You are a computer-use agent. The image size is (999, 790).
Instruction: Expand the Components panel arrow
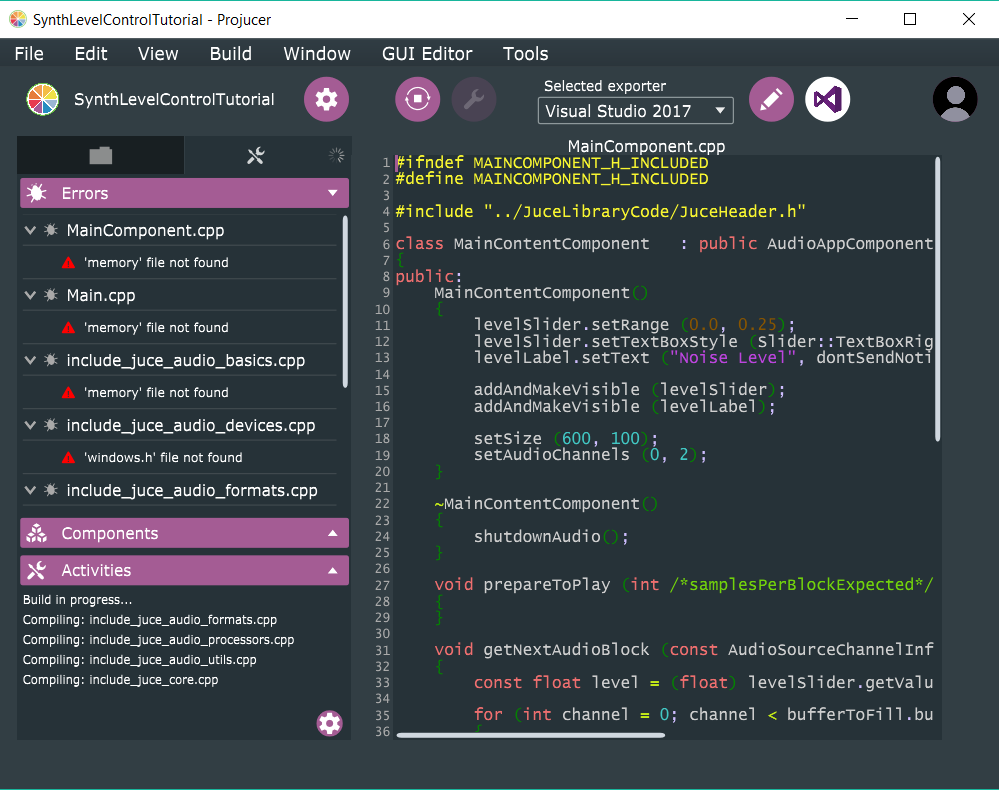333,533
